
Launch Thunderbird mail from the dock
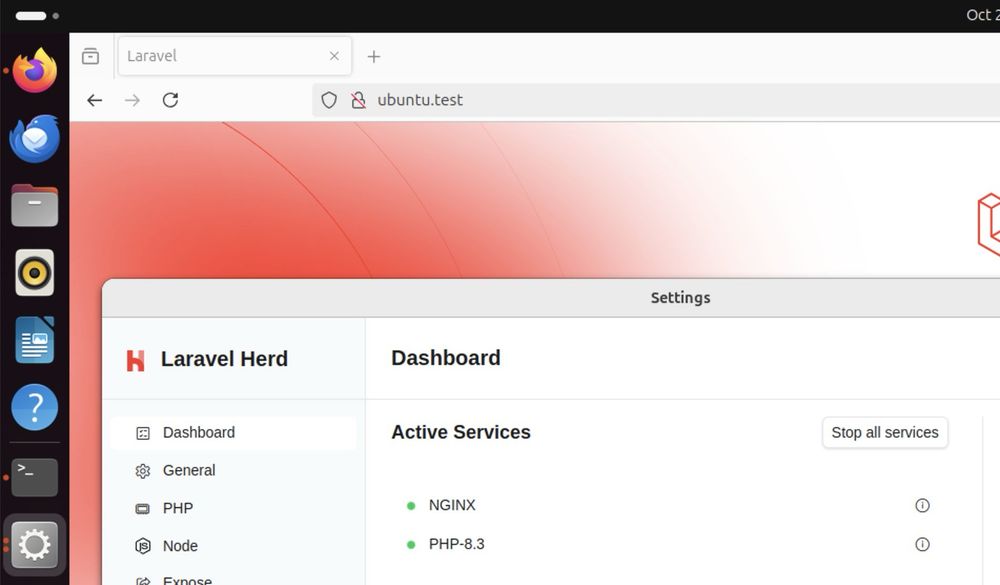34,138
